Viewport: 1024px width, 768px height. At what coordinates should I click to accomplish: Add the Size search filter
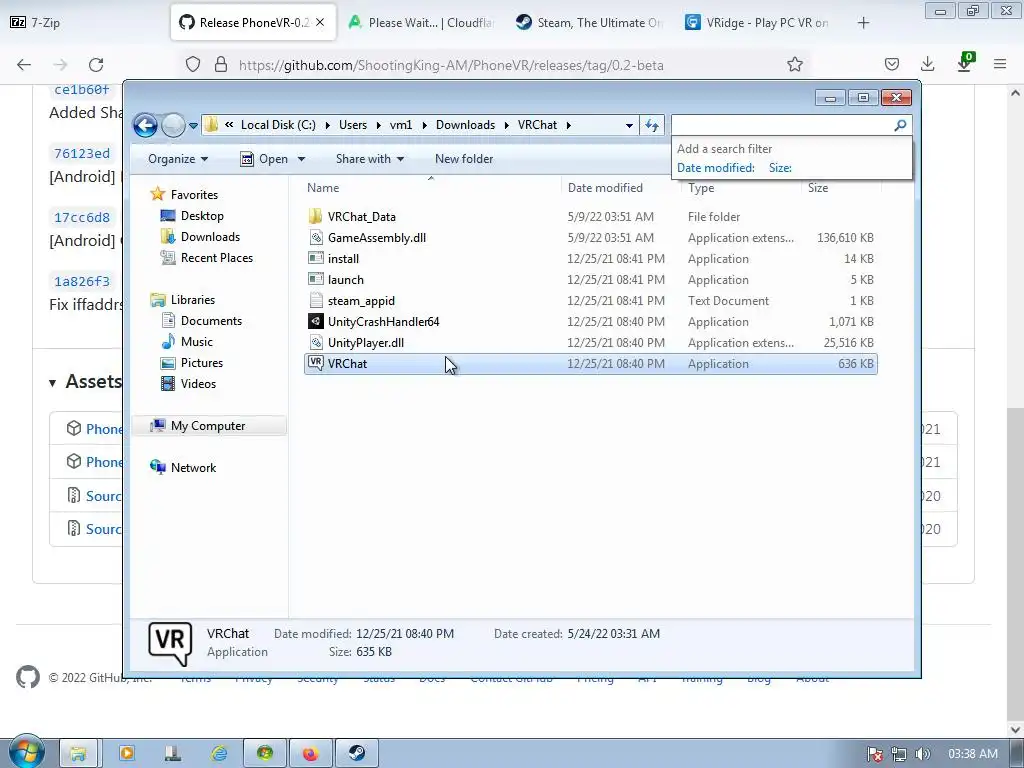coord(780,168)
